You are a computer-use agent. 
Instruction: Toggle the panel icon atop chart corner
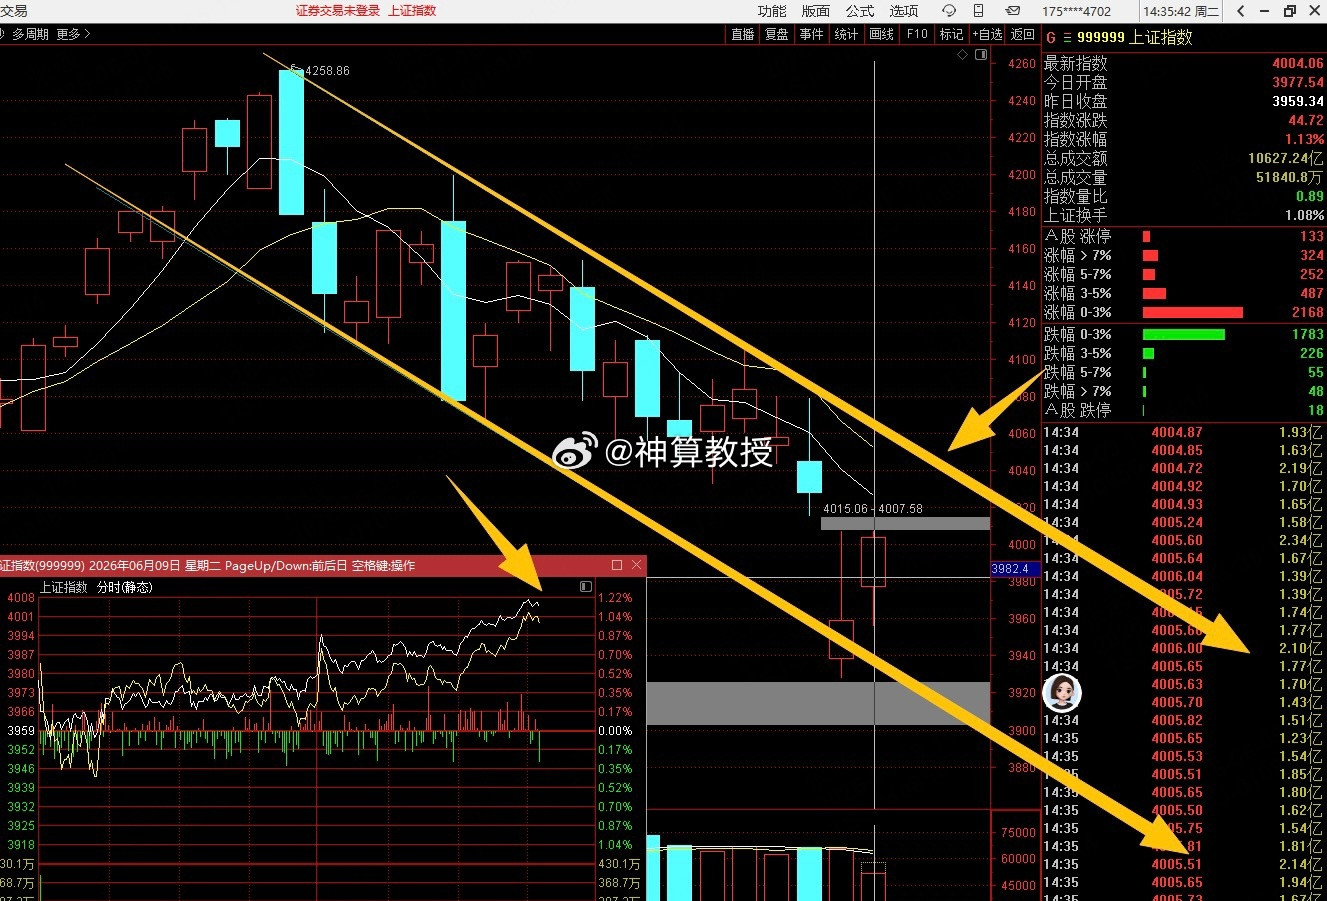coord(981,55)
